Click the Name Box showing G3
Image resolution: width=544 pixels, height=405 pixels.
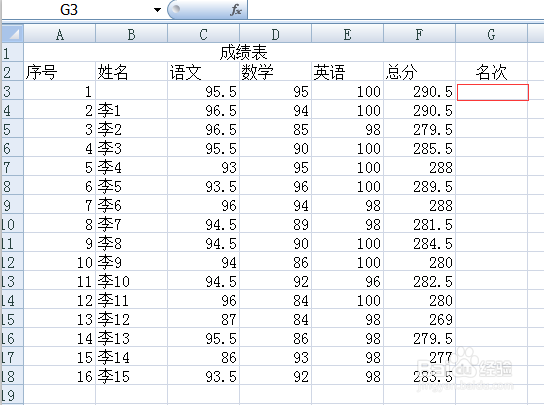point(69,10)
